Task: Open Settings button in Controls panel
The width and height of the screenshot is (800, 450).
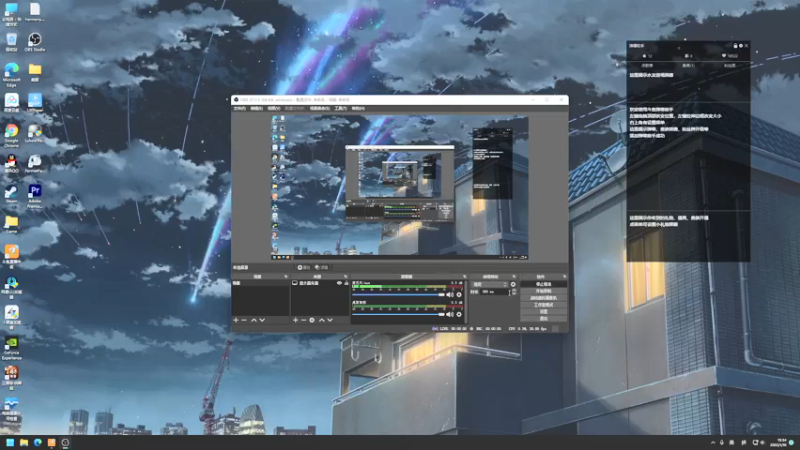Action: click(543, 311)
